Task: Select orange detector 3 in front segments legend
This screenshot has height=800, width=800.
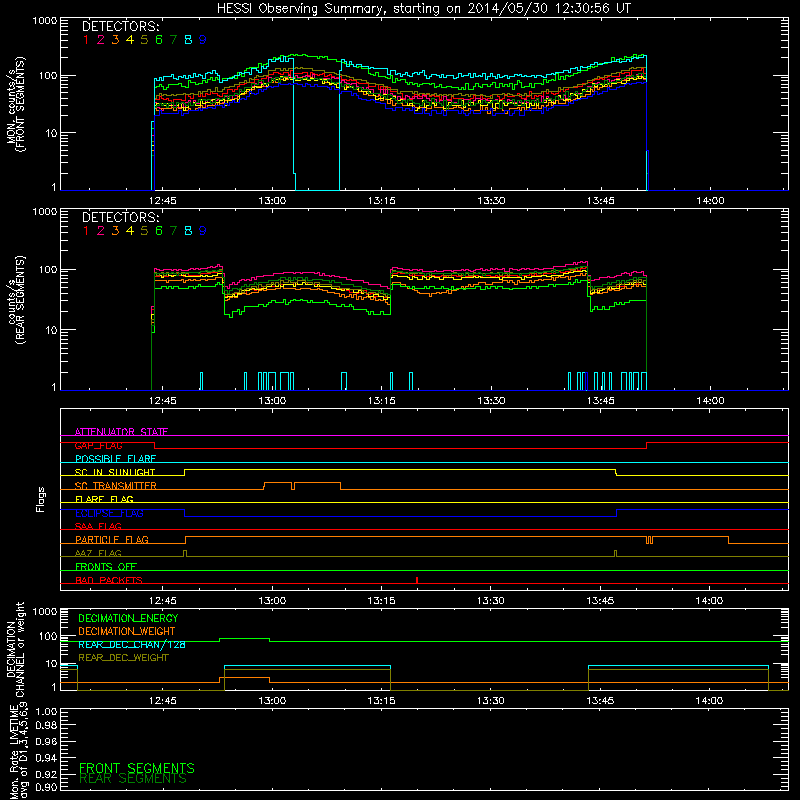Action: 115,40
